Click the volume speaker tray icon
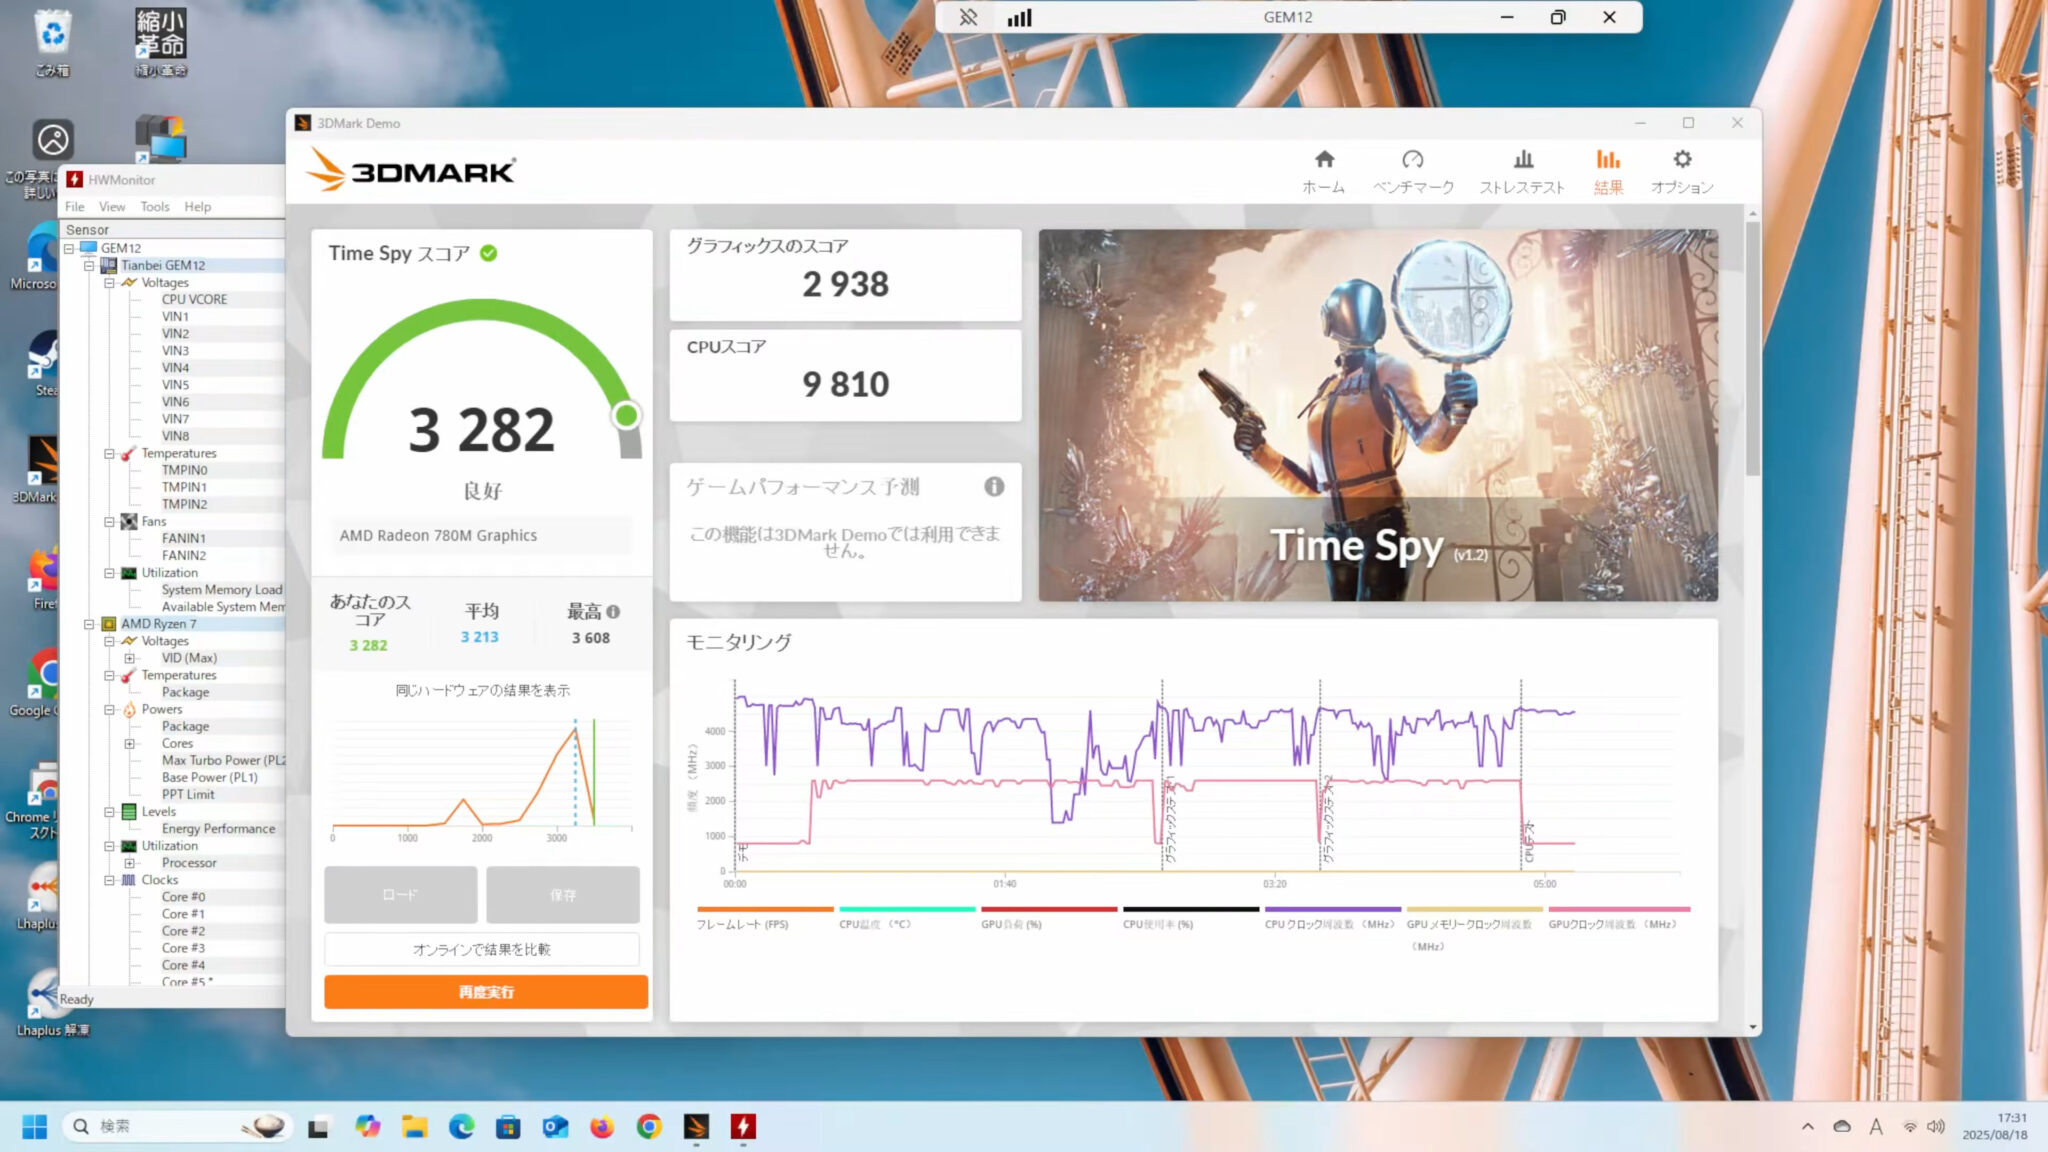 point(1936,1127)
